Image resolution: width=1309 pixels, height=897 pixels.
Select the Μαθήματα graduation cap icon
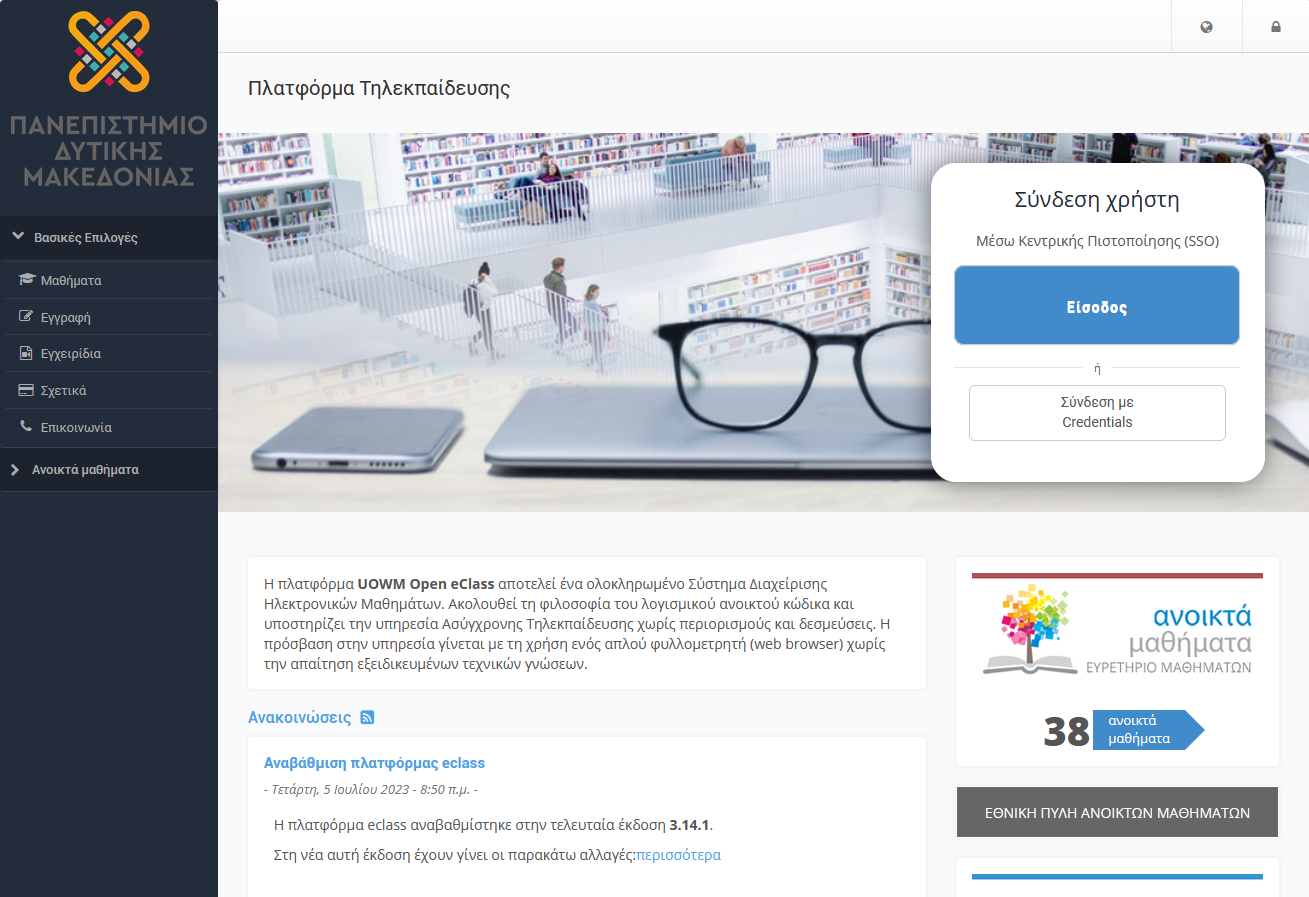click(27, 279)
